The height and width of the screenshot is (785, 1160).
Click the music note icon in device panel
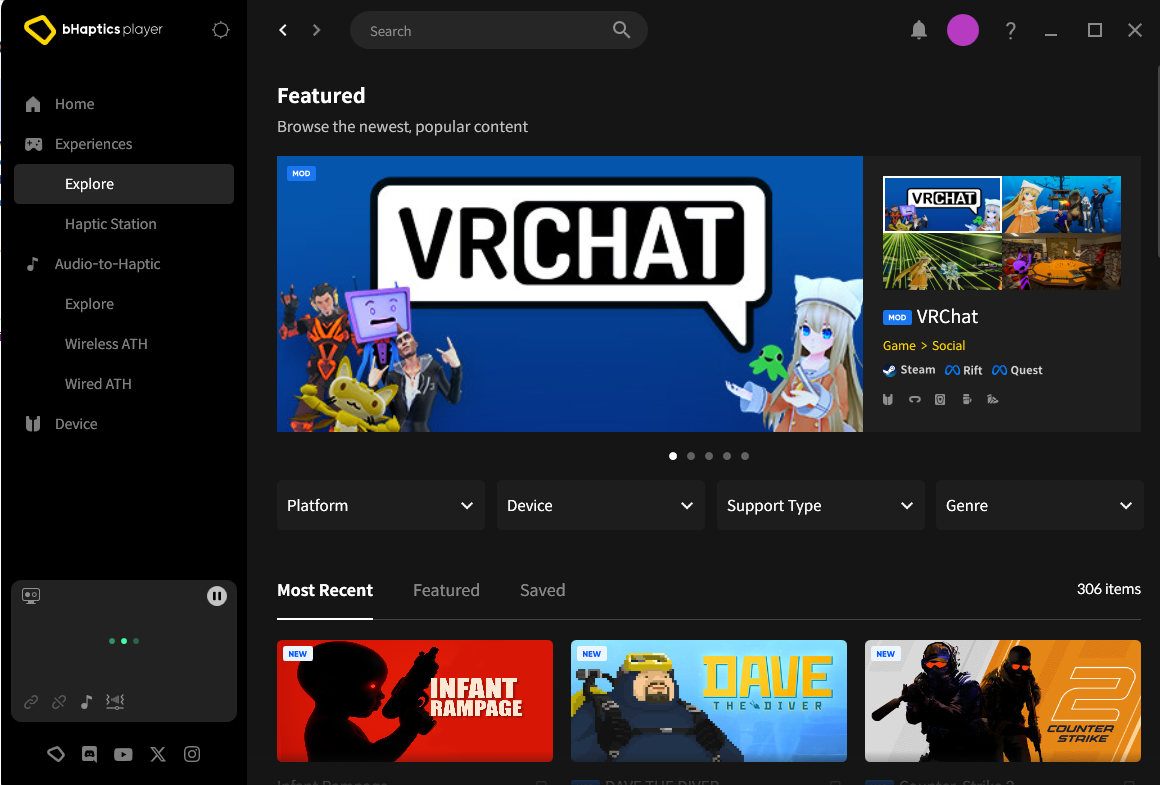point(87,701)
